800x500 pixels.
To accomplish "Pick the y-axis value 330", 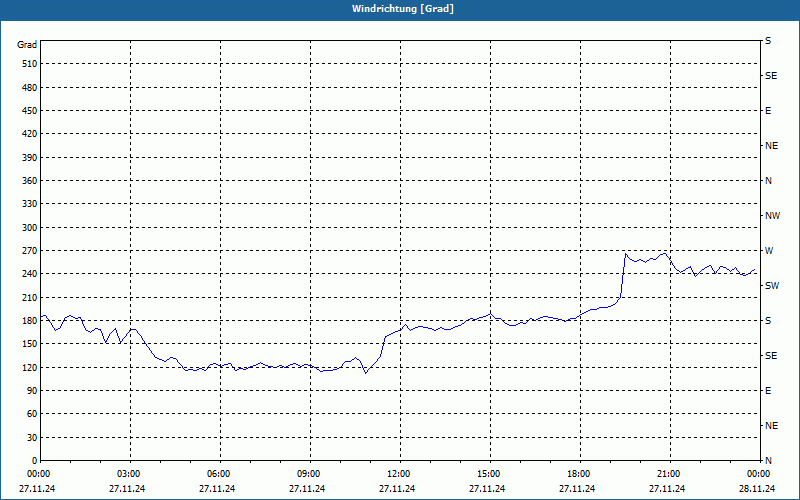I will 29,204.
